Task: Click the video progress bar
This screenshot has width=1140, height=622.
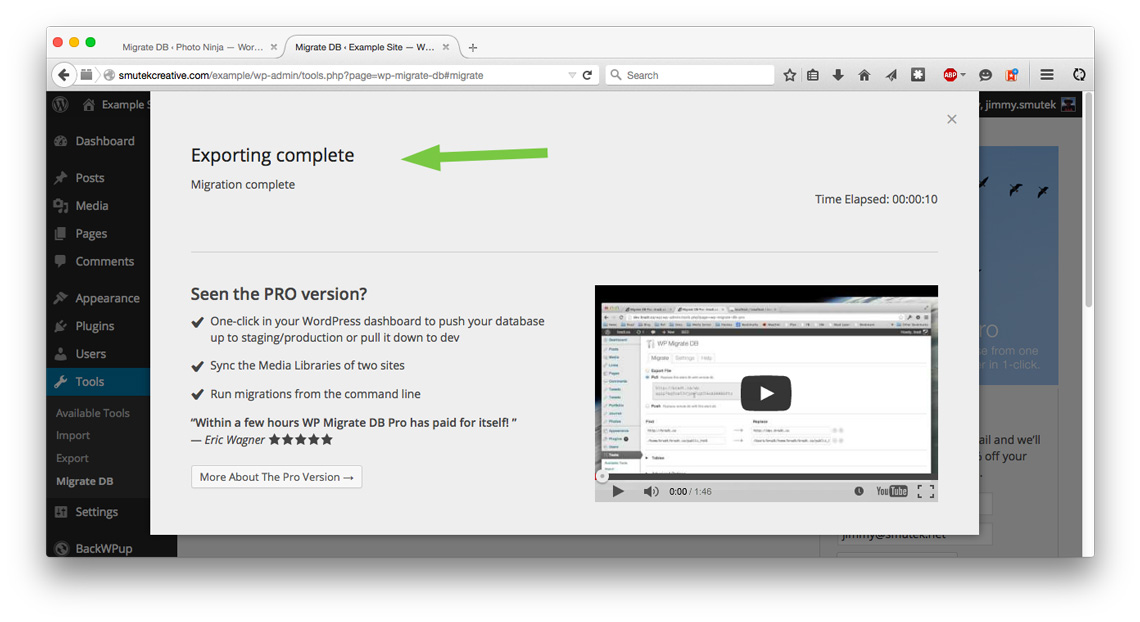Action: coord(766,477)
